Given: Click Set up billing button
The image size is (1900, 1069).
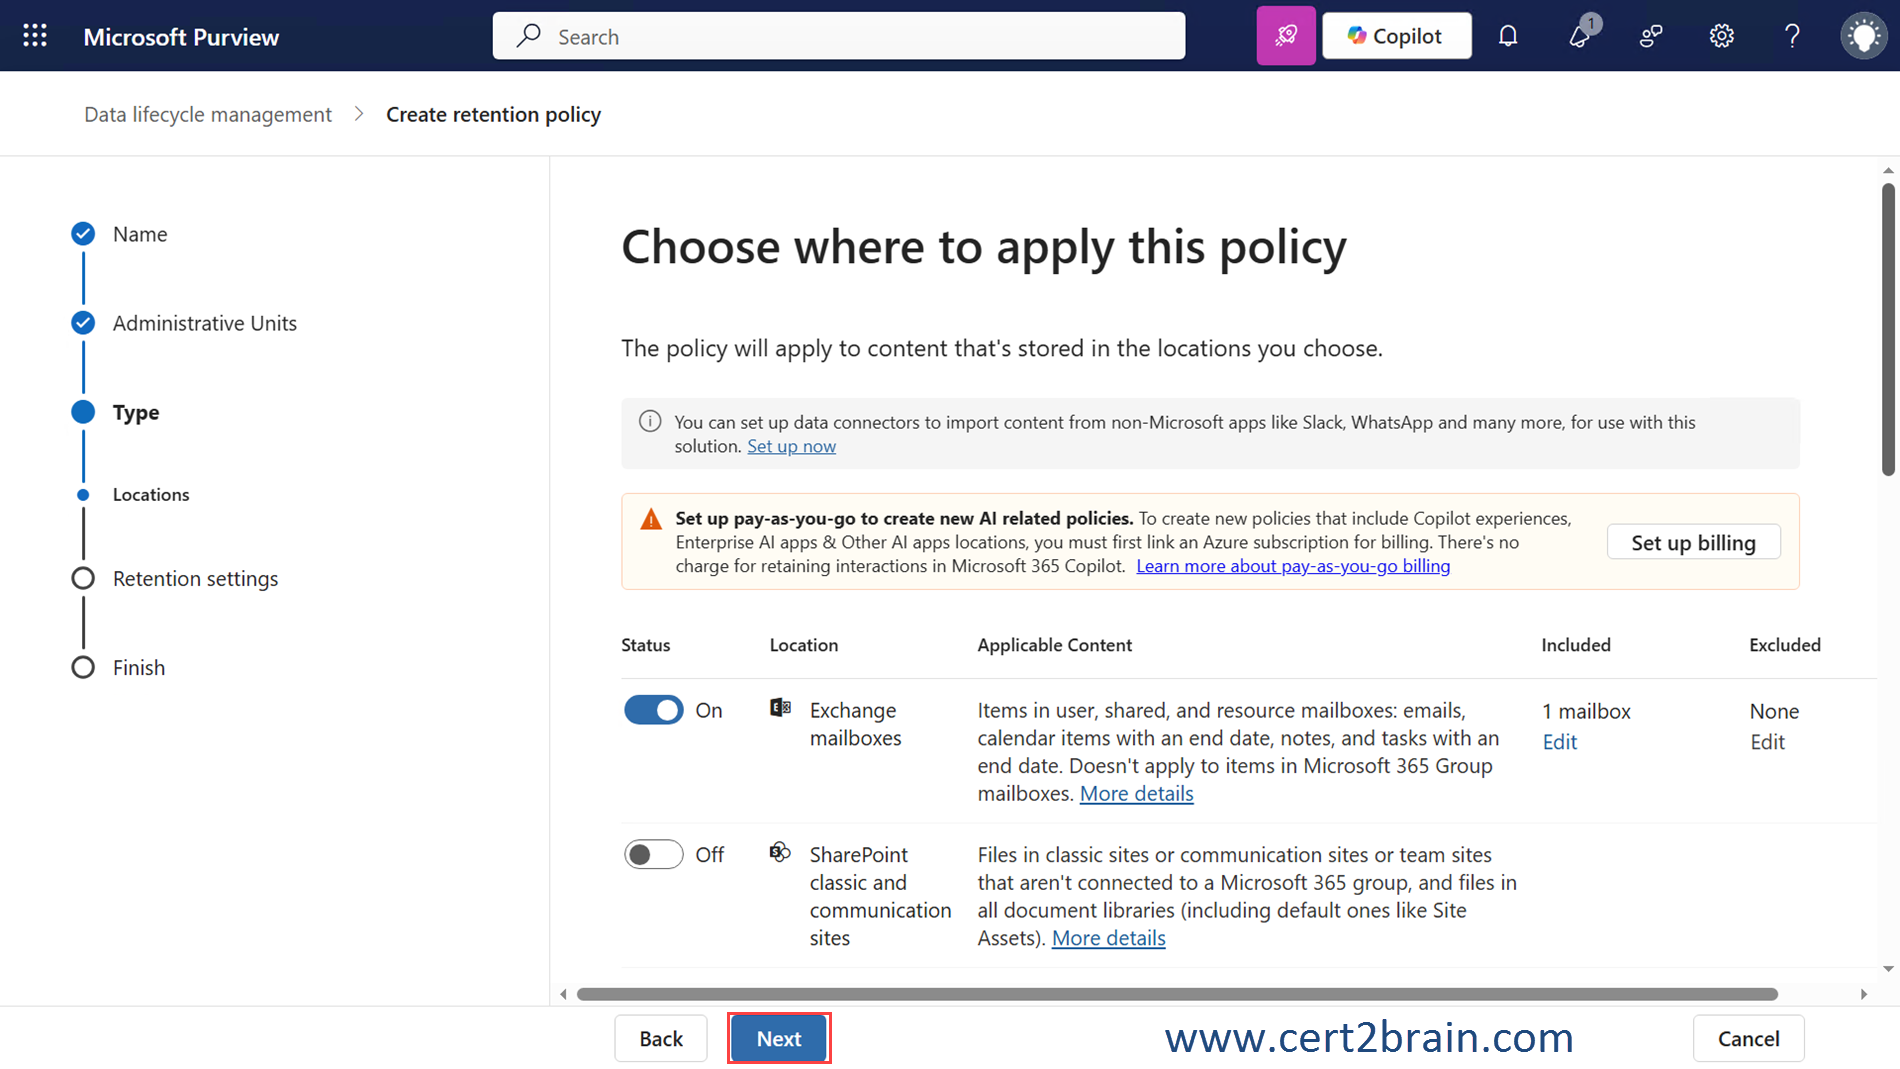Looking at the screenshot, I should pos(1692,542).
